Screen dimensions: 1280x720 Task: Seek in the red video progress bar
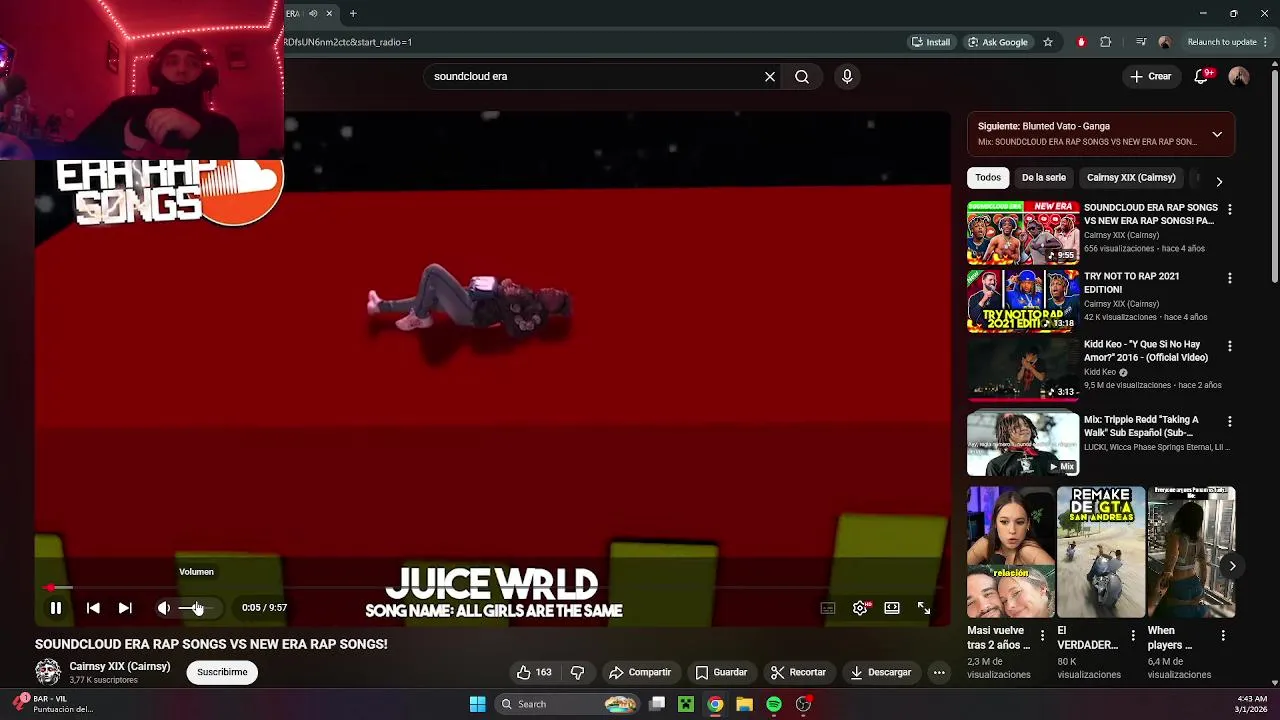pyautogui.click(x=491, y=588)
